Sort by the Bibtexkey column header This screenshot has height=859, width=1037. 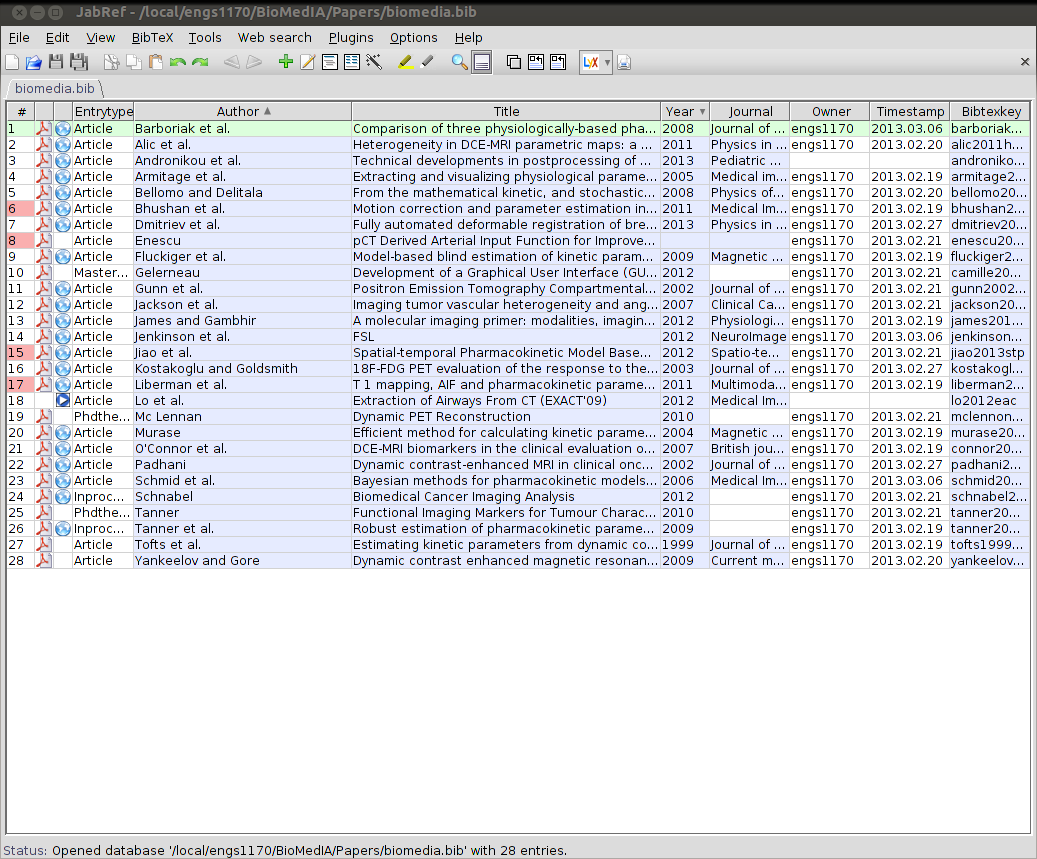coord(990,111)
